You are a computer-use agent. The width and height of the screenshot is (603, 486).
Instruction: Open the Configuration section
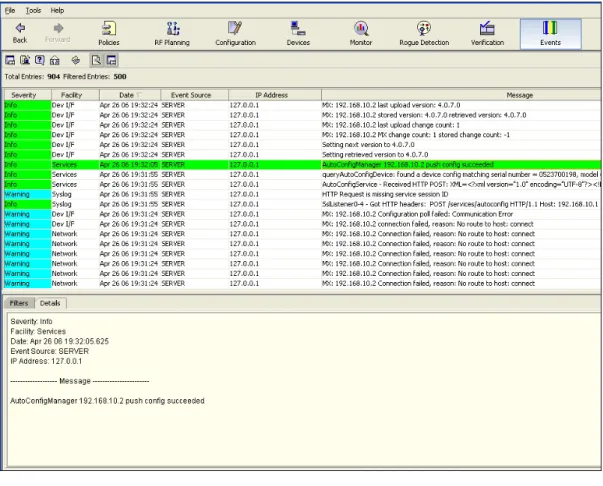[235, 33]
